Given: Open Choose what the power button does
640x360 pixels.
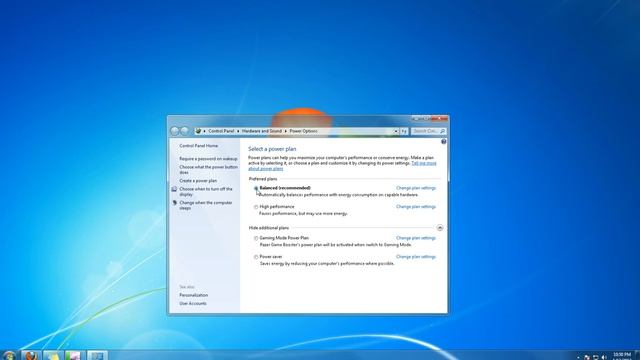Looking at the screenshot, I should 208,170.
